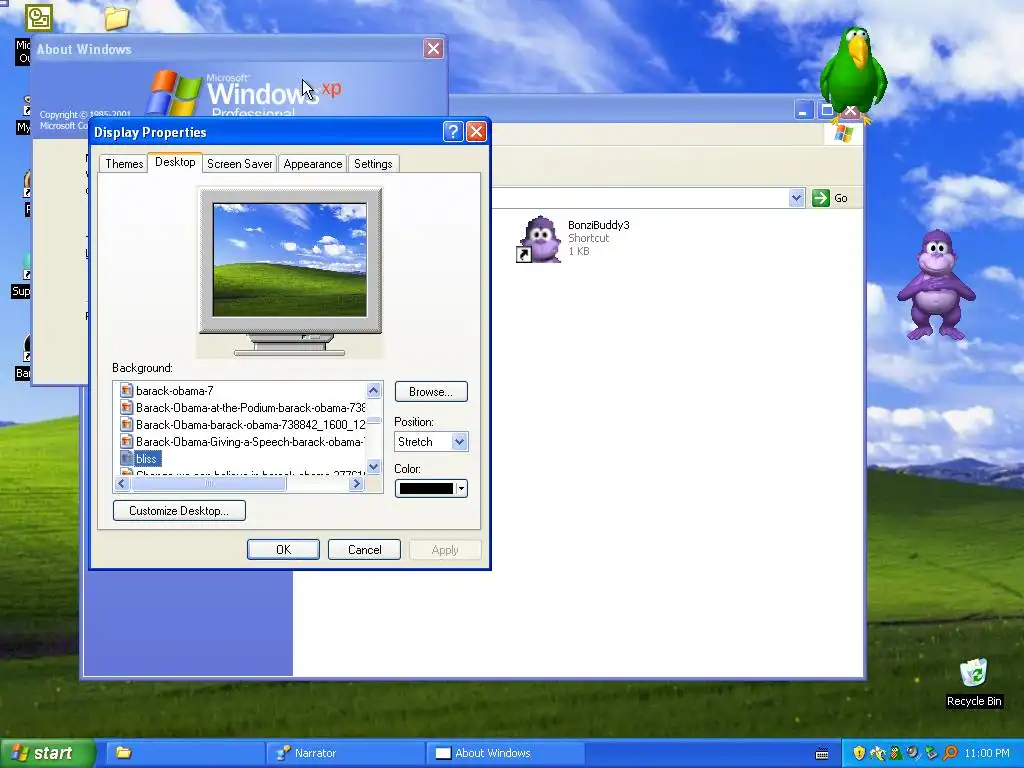Open the Color picker dropdown arrow
This screenshot has width=1024, height=768.
462,488
